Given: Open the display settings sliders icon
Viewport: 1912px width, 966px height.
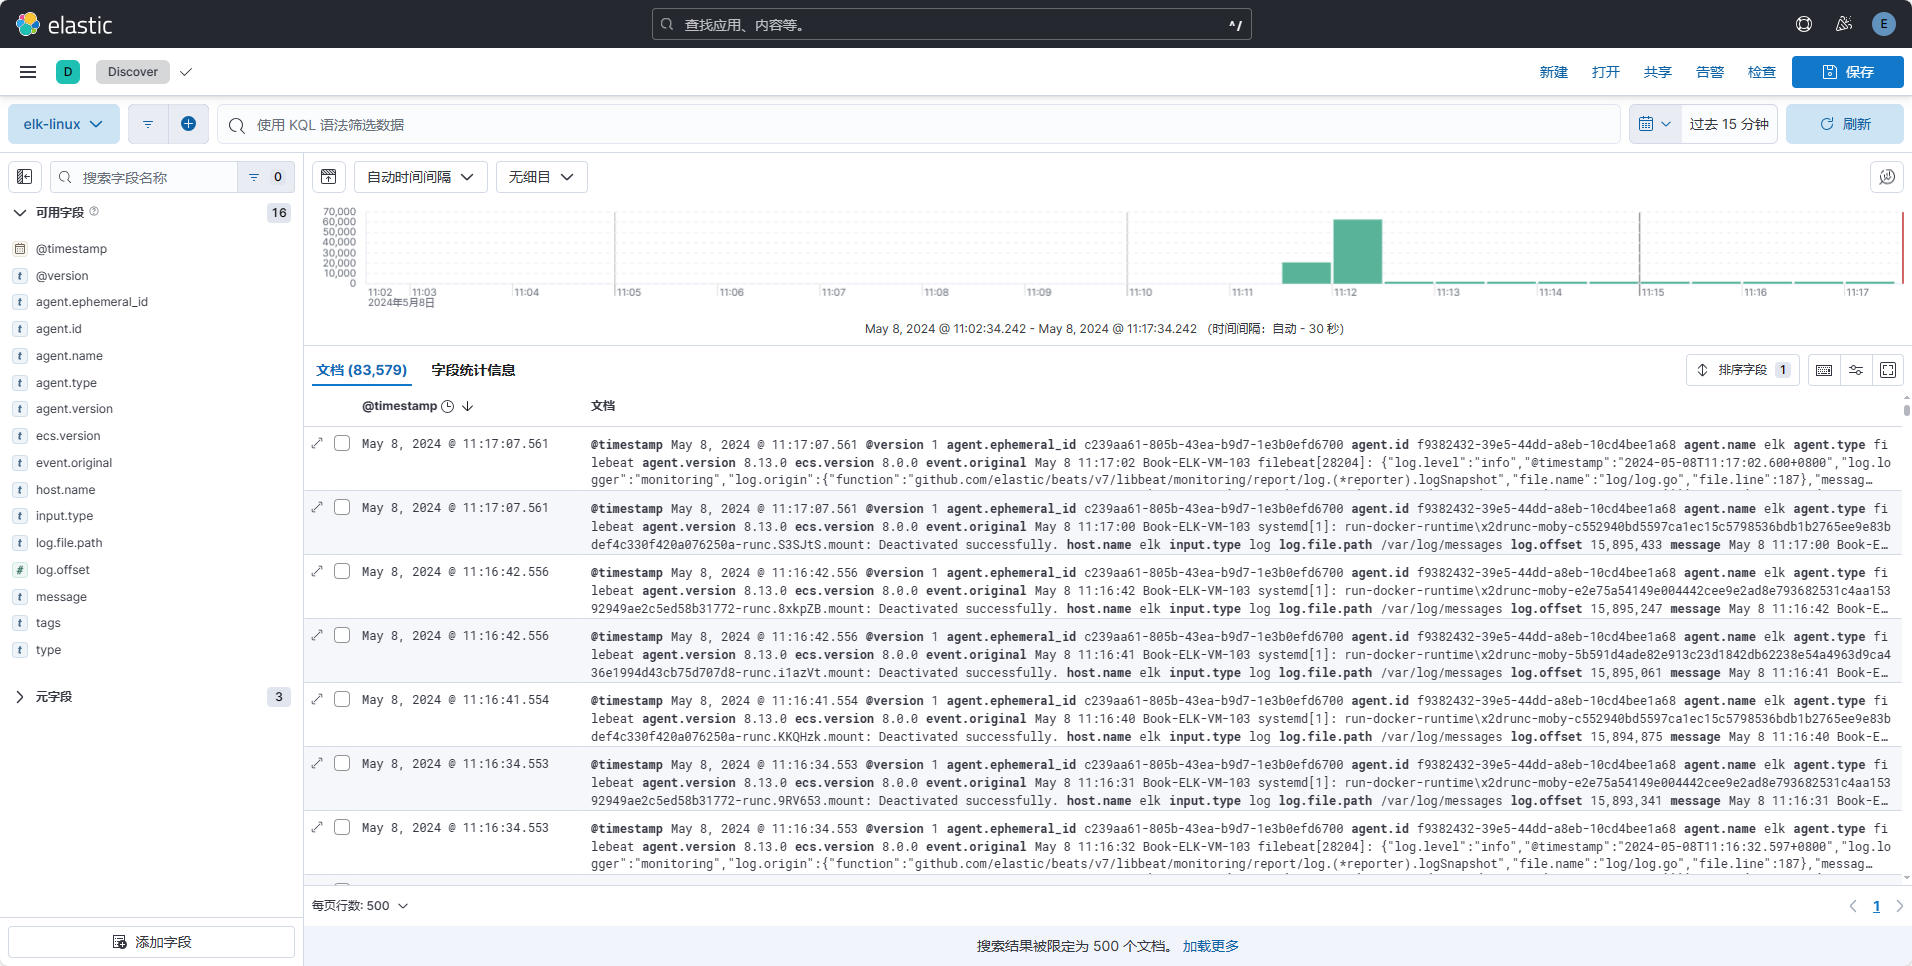Looking at the screenshot, I should tap(1856, 370).
